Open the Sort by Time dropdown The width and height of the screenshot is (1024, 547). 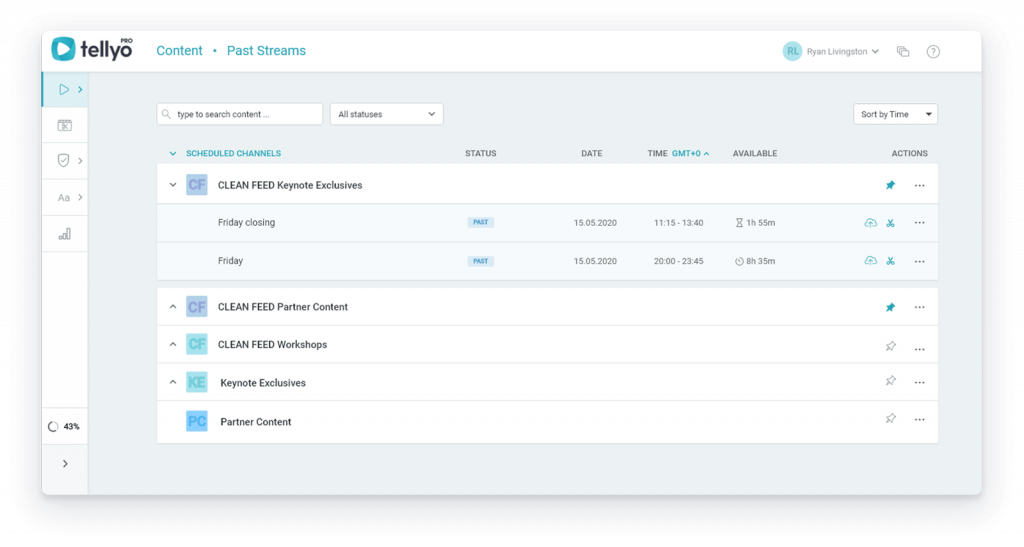point(895,114)
